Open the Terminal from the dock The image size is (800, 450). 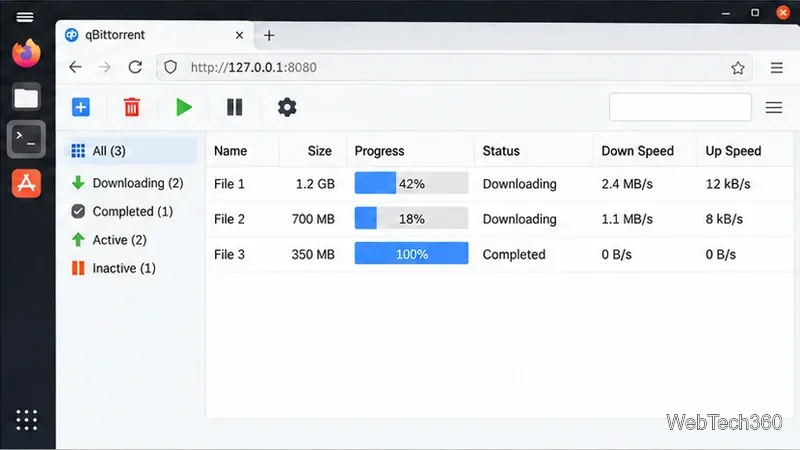[x=26, y=139]
